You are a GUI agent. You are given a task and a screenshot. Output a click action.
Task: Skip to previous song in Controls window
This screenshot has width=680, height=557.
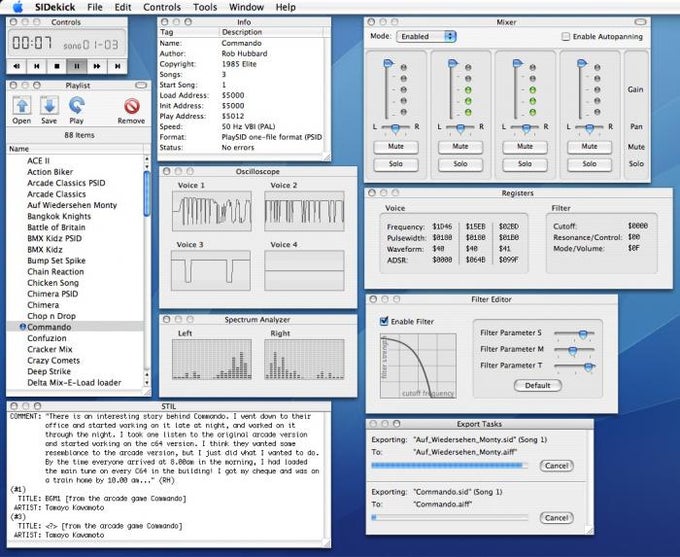pyautogui.click(x=37, y=66)
